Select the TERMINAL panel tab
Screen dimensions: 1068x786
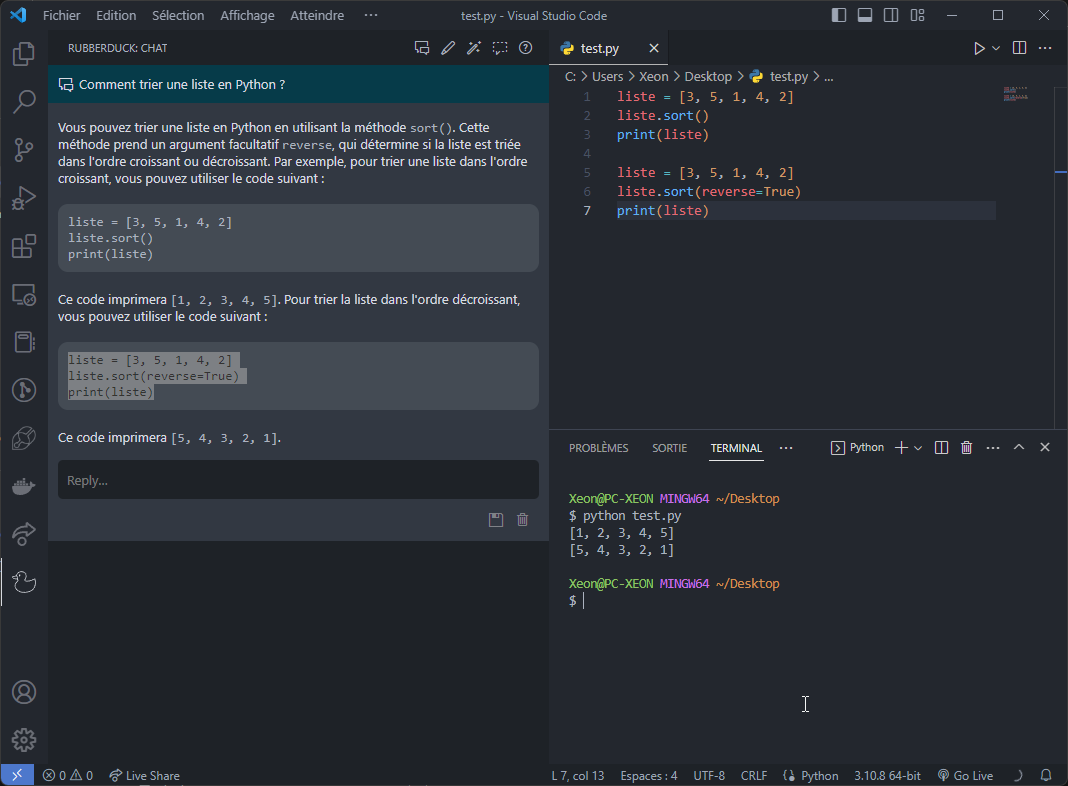(736, 448)
